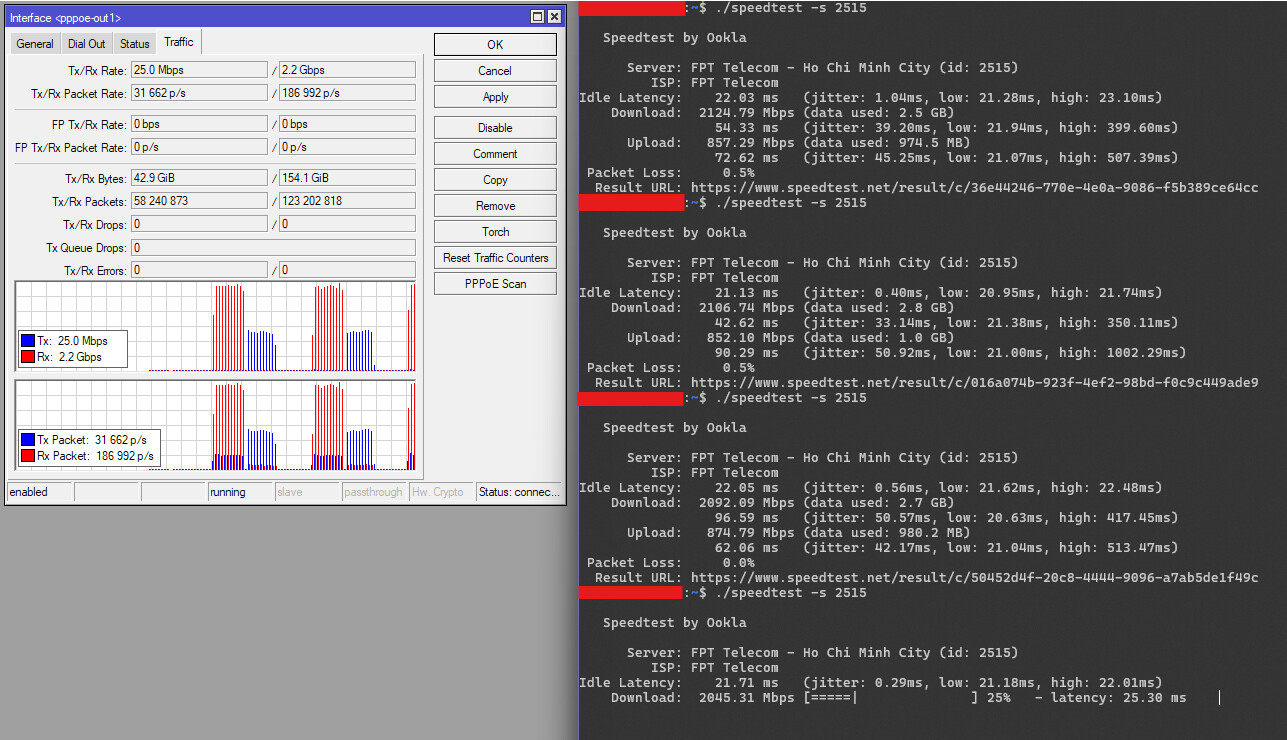Select the Tx Packet Rate field 31 662 p/s
The height and width of the screenshot is (740, 1287).
pos(199,93)
